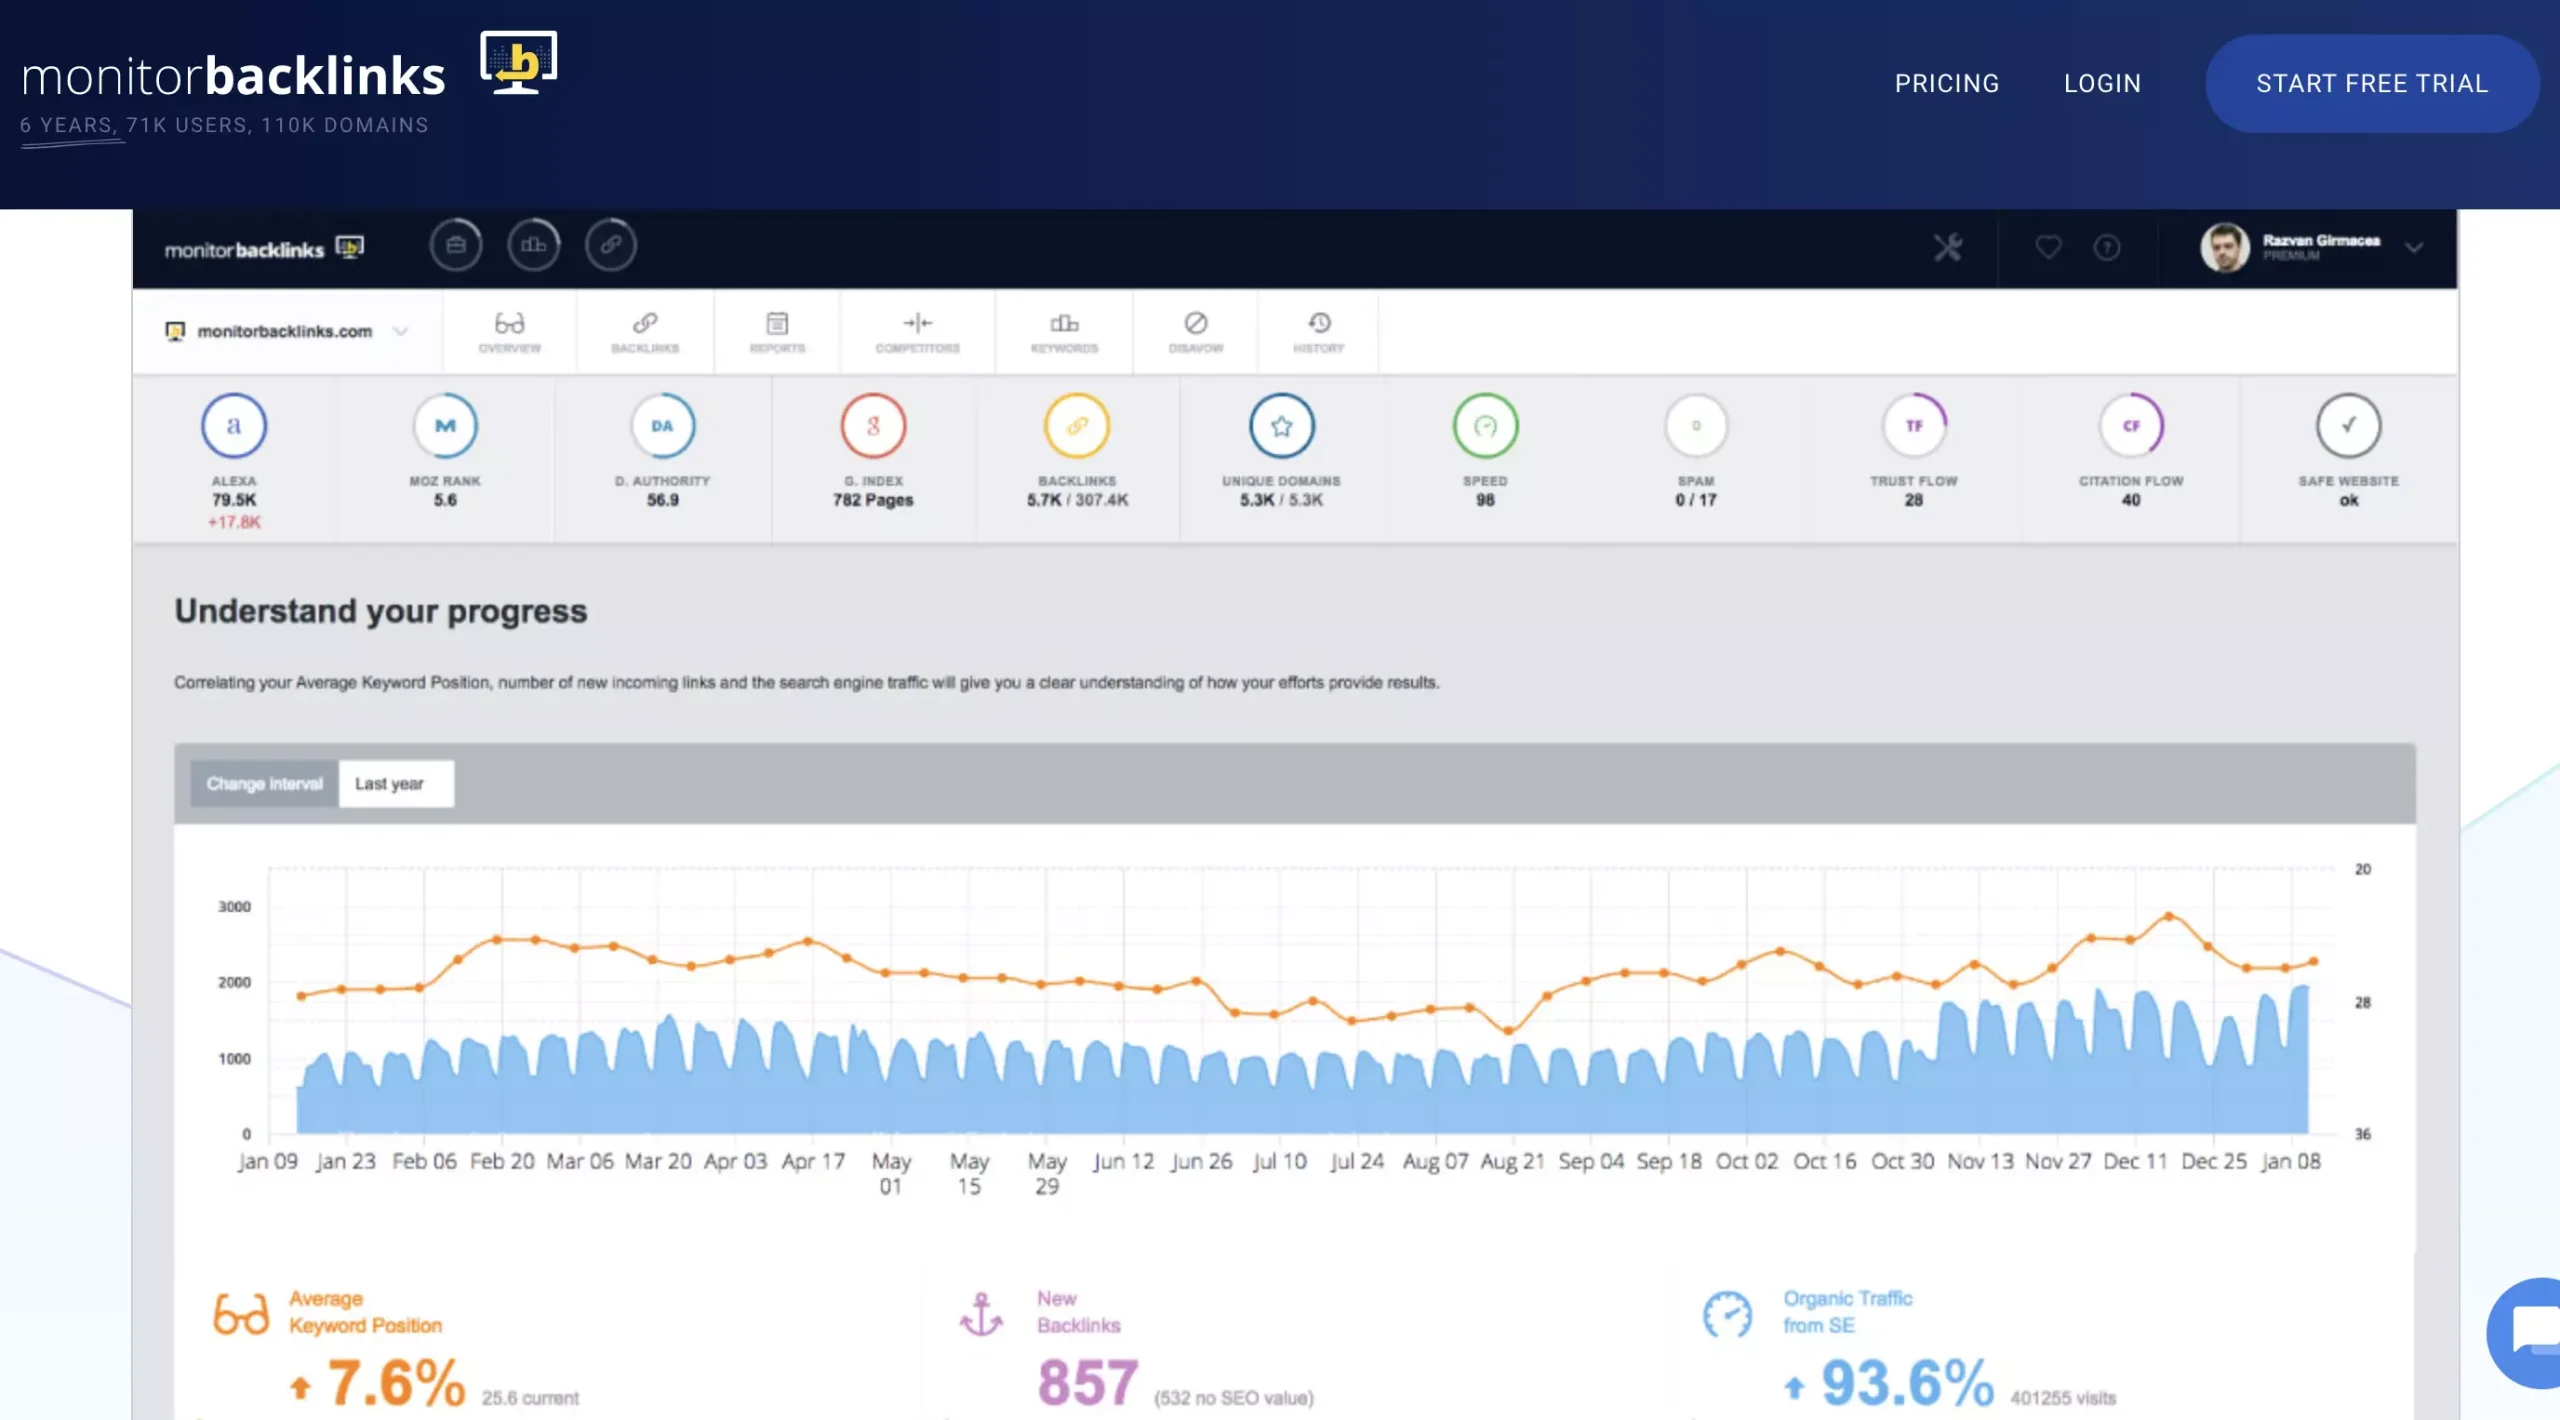2560x1420 pixels.
Task: Click the Organic Traffic gauge icon
Action: click(x=1727, y=1315)
